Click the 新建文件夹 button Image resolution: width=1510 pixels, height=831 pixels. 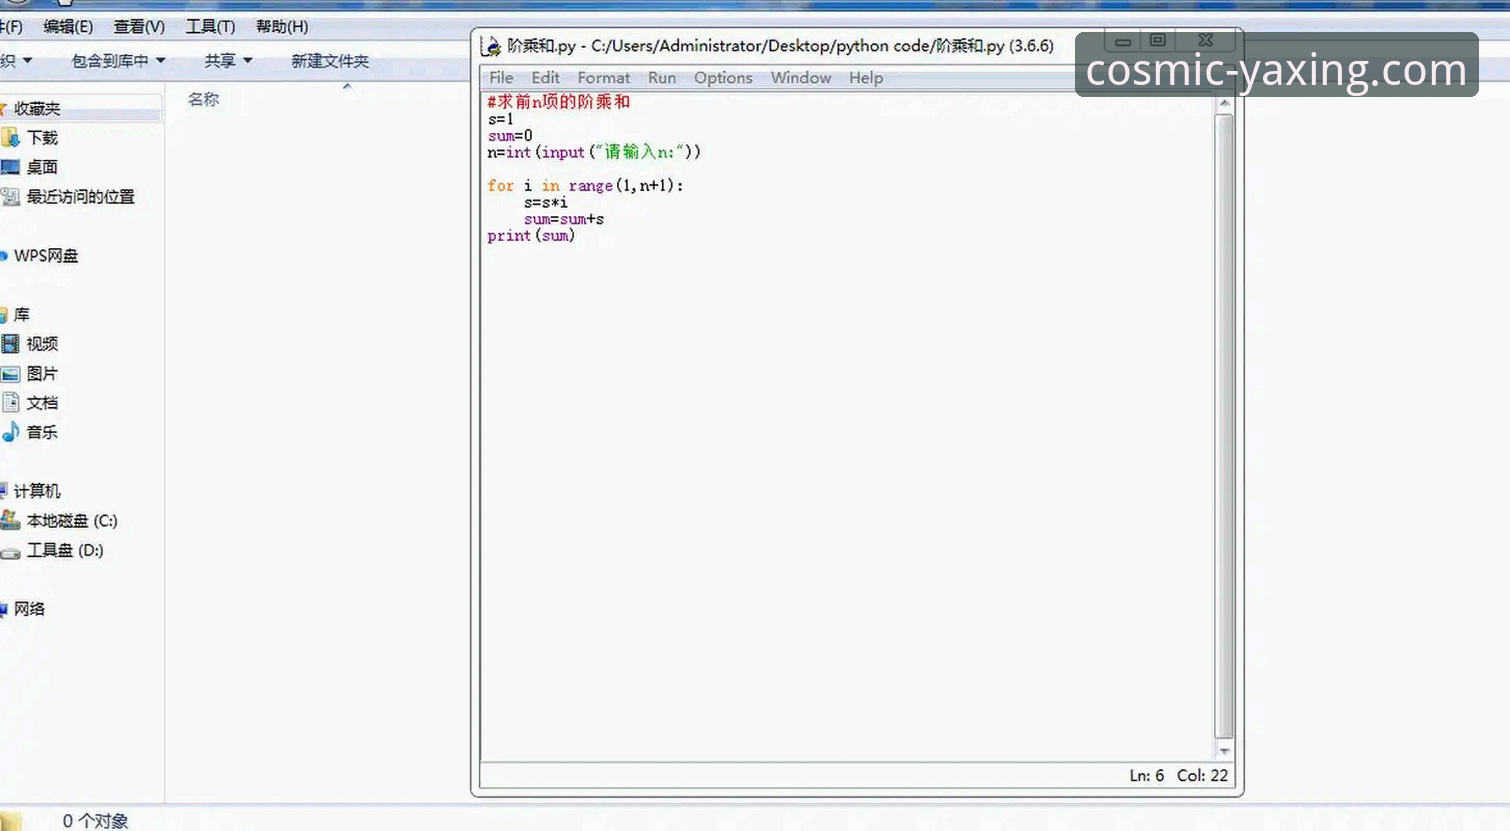tap(330, 61)
